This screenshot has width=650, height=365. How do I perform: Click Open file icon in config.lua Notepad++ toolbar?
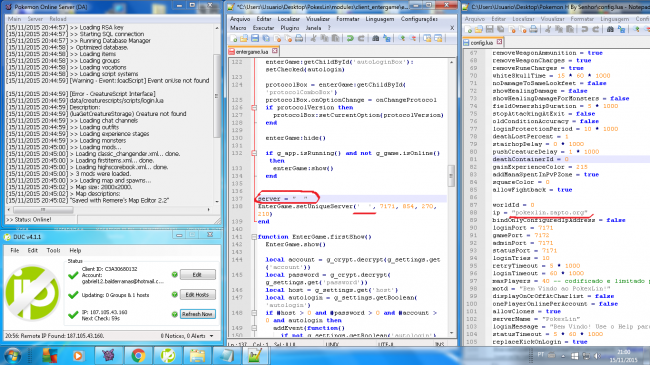pos(479,29)
